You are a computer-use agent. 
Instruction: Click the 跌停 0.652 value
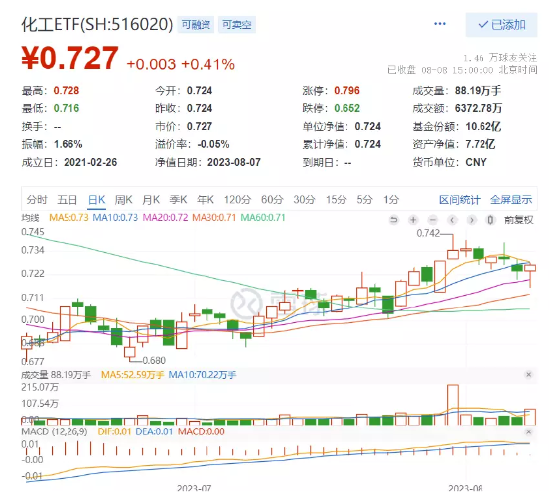click(x=347, y=108)
